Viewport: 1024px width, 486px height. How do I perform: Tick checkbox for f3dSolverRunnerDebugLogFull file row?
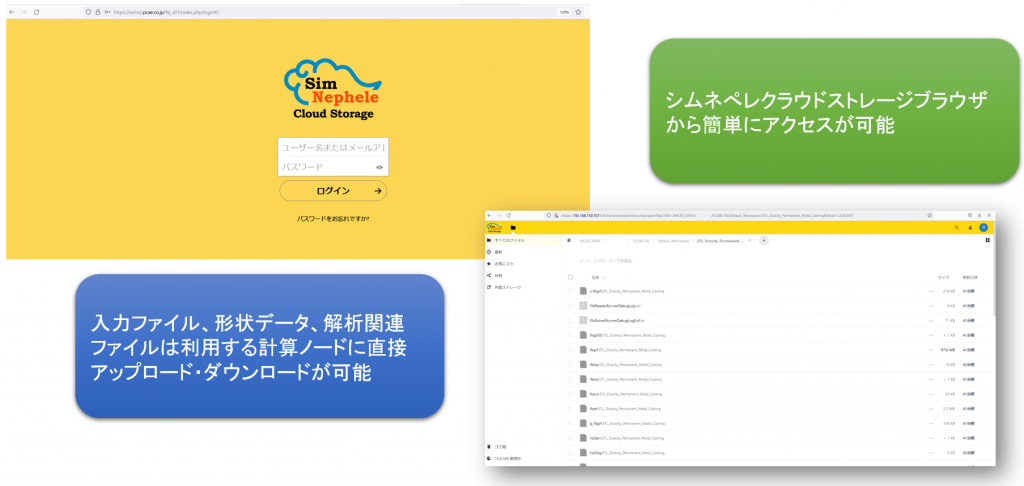coord(570,321)
